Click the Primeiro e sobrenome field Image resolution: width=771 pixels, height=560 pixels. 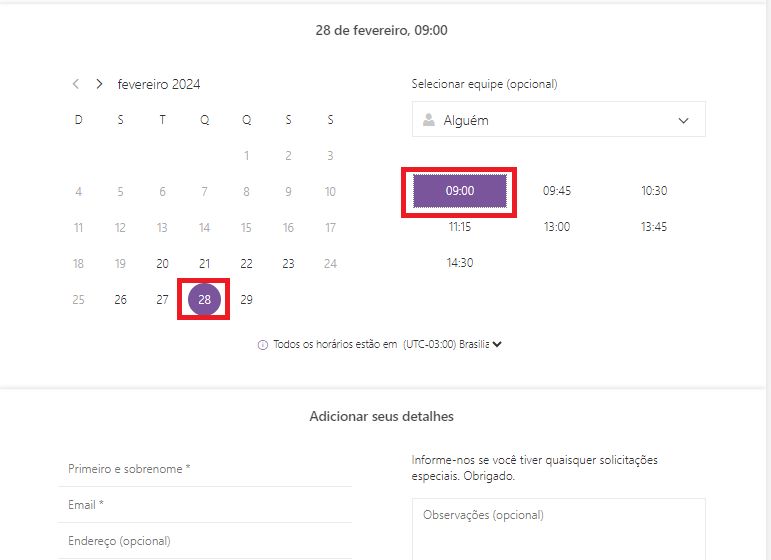tap(205, 469)
